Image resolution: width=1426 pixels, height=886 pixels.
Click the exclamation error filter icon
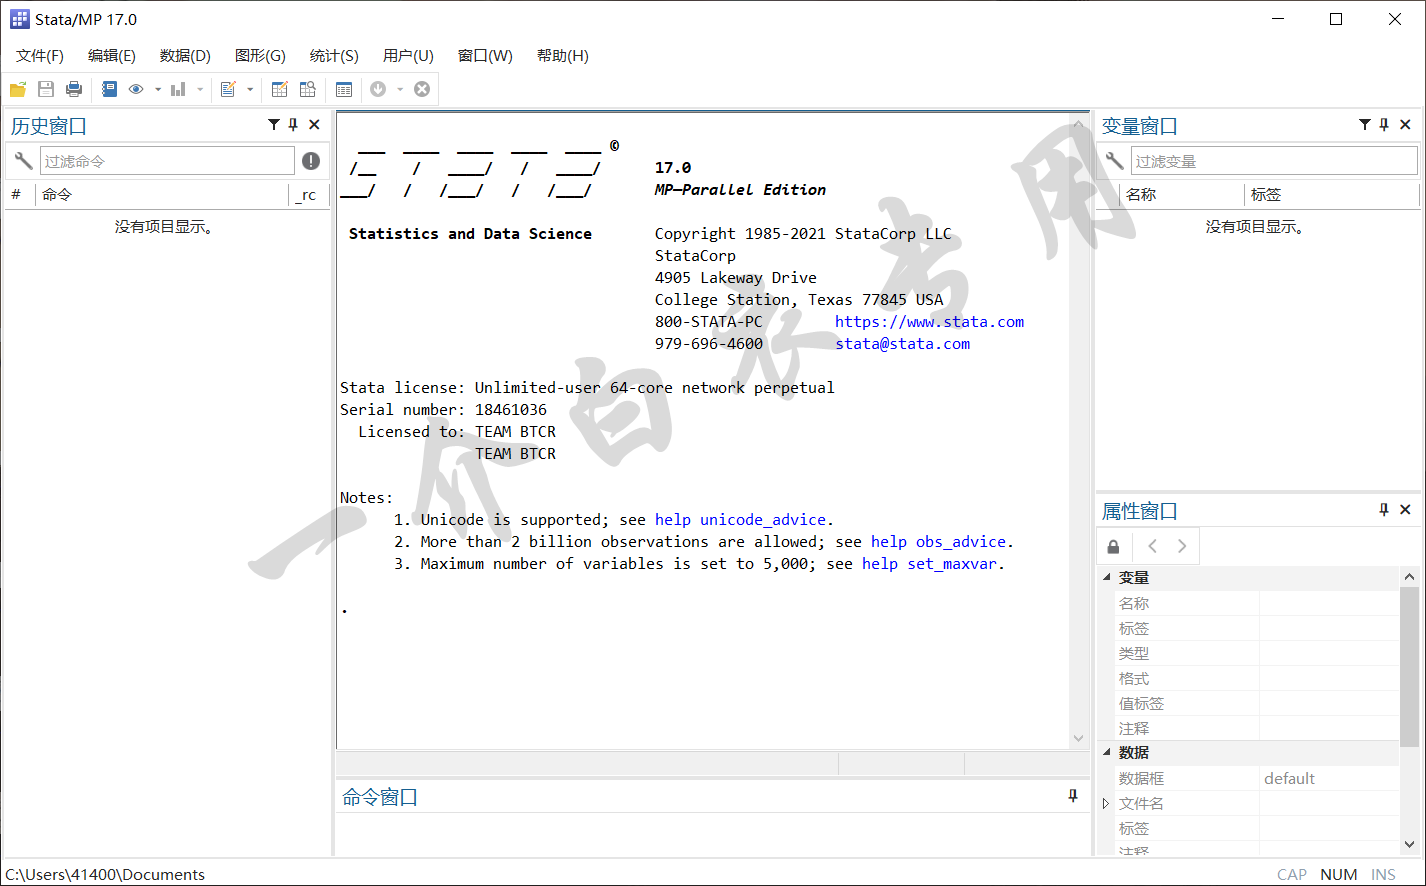tap(311, 161)
